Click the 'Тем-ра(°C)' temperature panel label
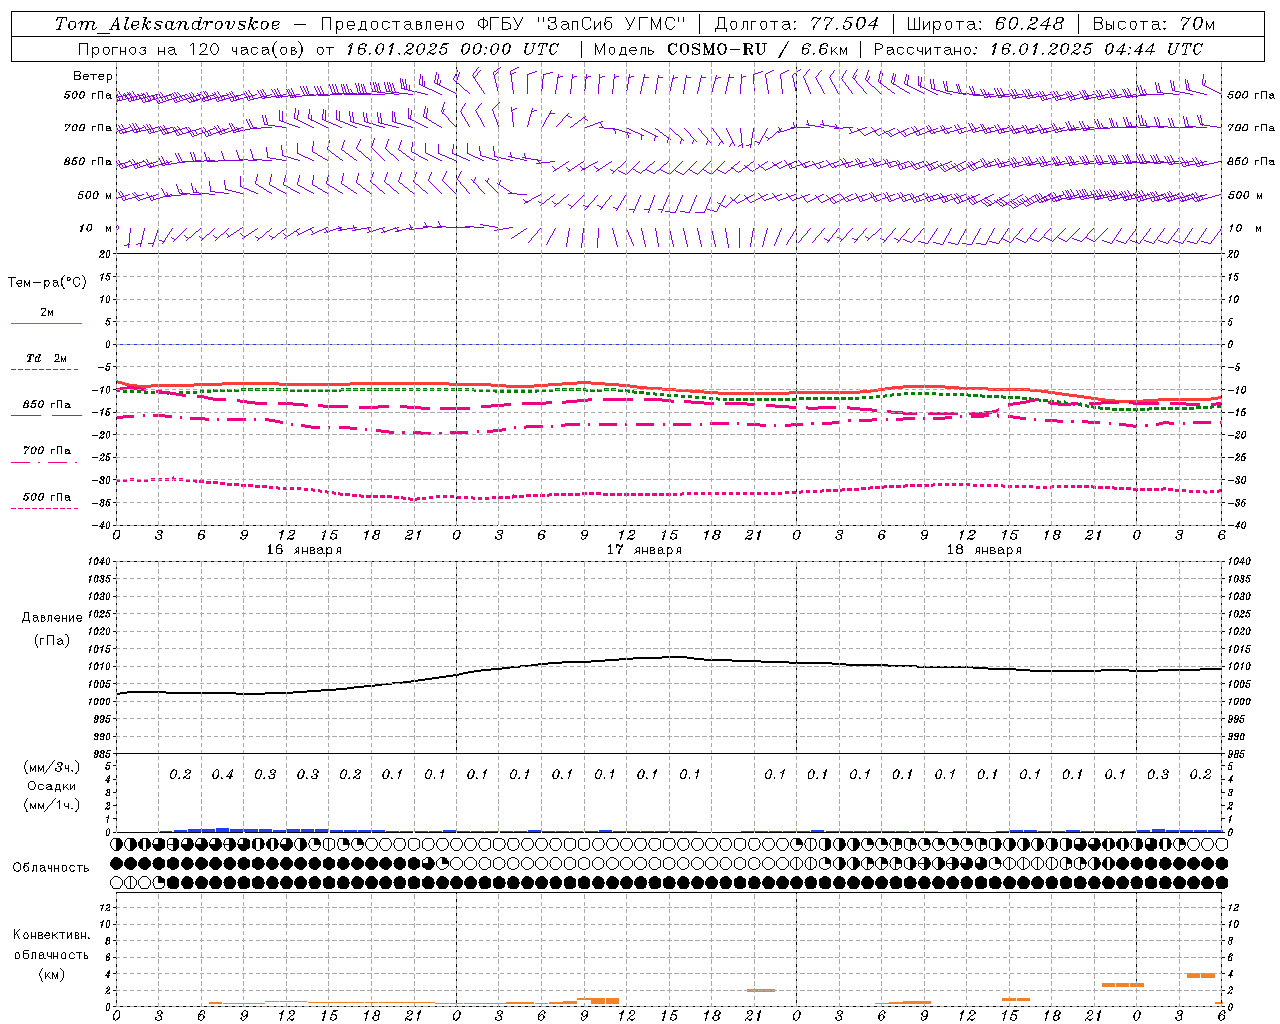 tap(47, 283)
